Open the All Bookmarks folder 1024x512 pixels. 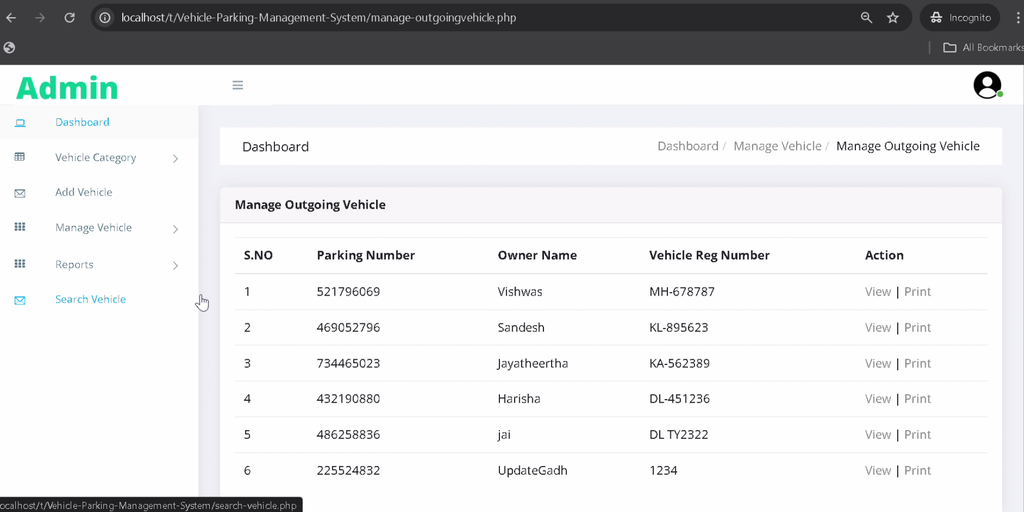pyautogui.click(x=983, y=47)
